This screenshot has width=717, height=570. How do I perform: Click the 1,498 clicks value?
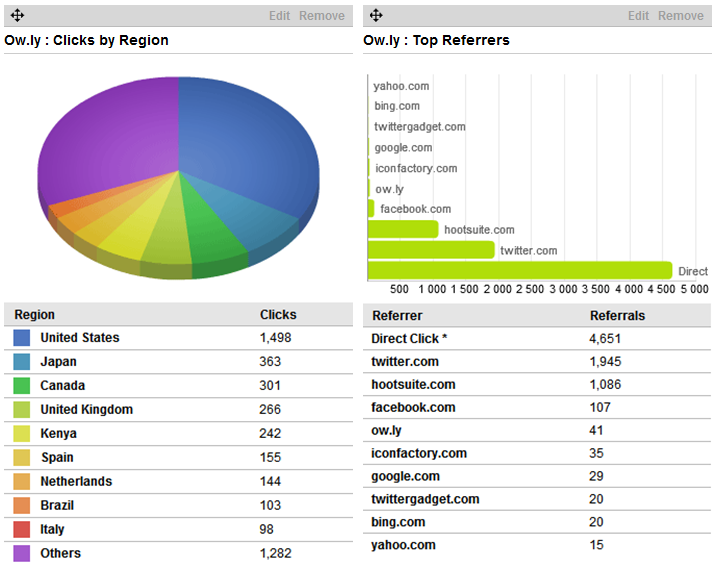coord(275,338)
